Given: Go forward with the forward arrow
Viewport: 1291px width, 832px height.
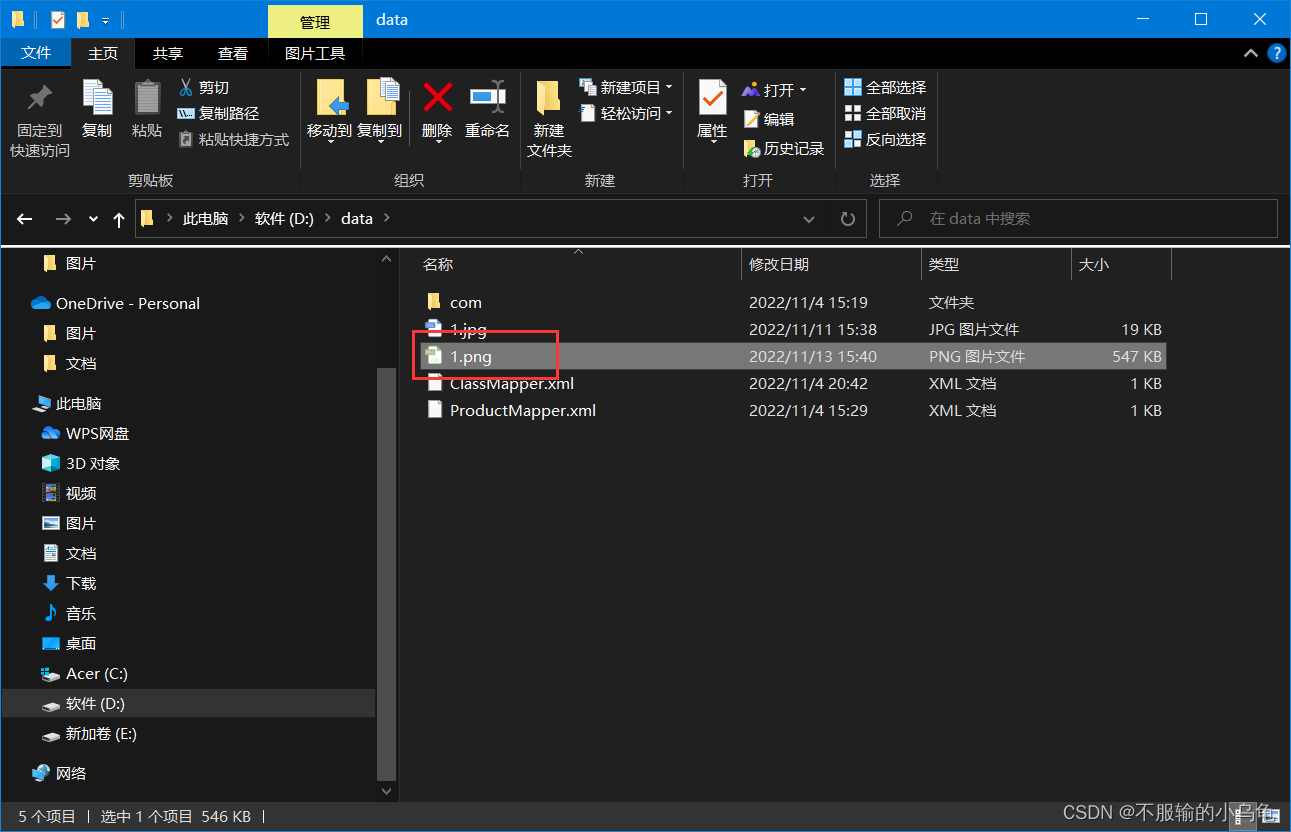Looking at the screenshot, I should (63, 218).
